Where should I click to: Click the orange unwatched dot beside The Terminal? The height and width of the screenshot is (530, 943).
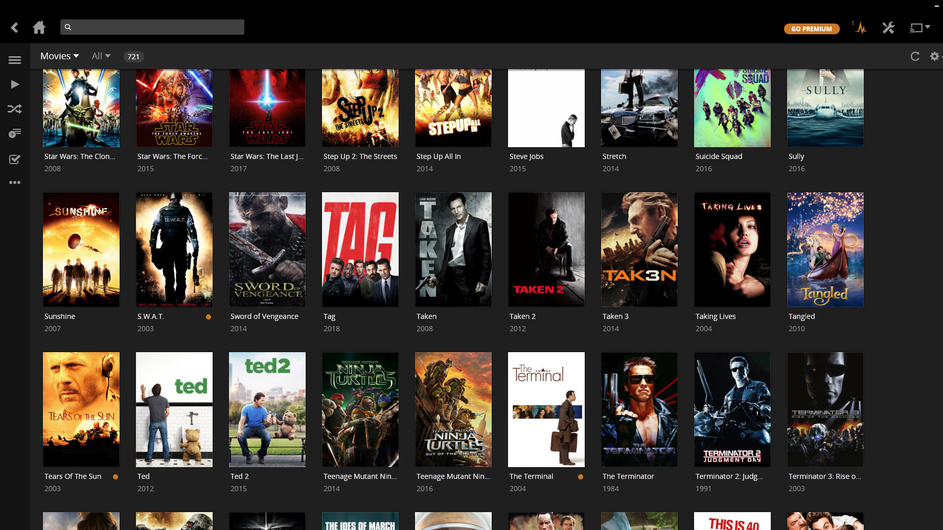(580, 476)
